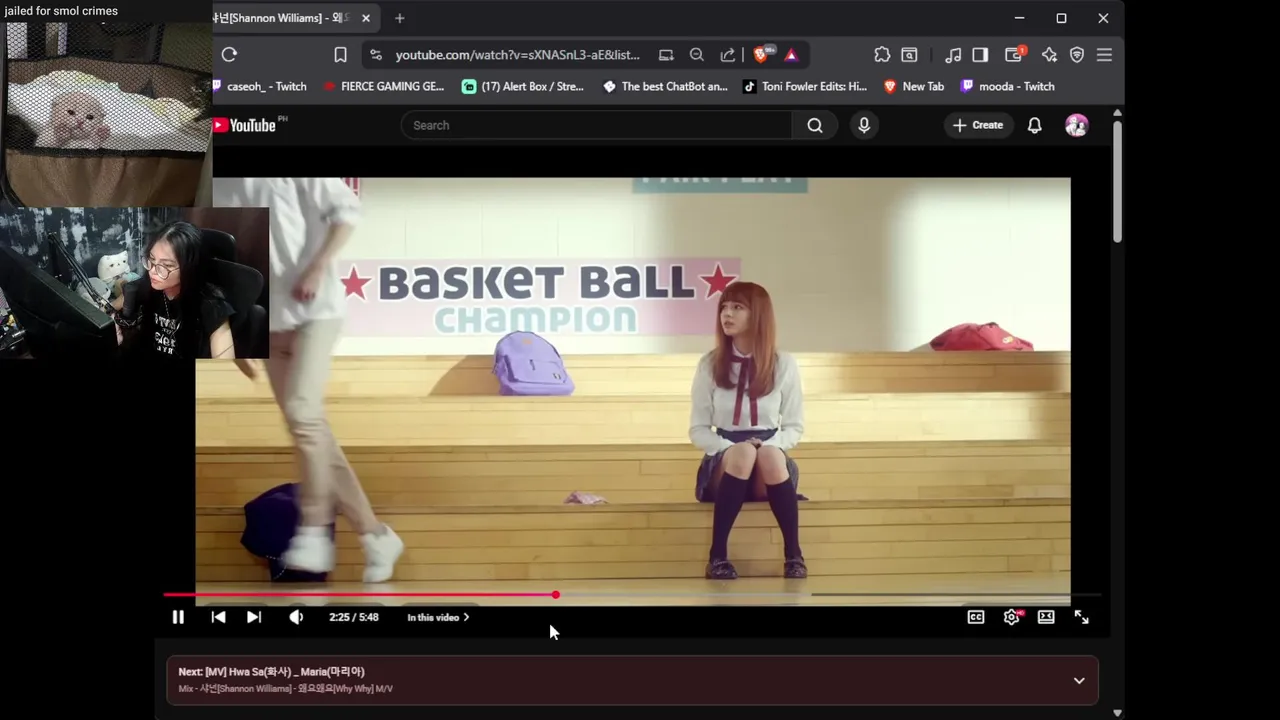Open FIERCE GAMING GE... bookmark
The width and height of the screenshot is (1280, 720).
[x=384, y=87]
